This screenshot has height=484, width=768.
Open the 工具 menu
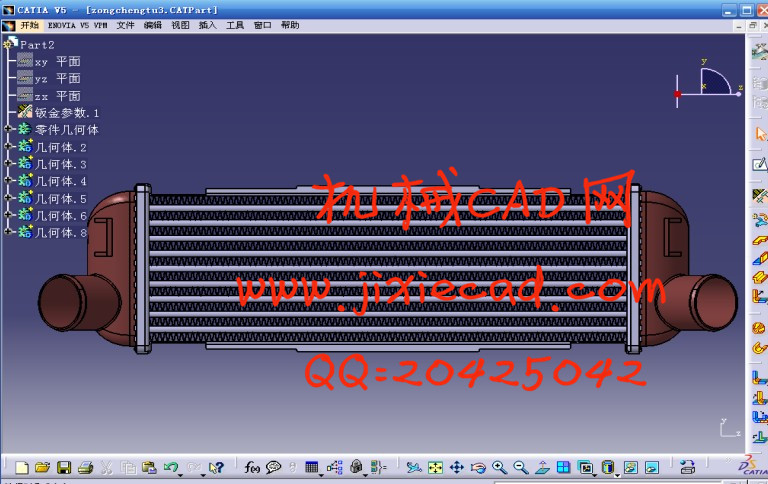click(235, 25)
